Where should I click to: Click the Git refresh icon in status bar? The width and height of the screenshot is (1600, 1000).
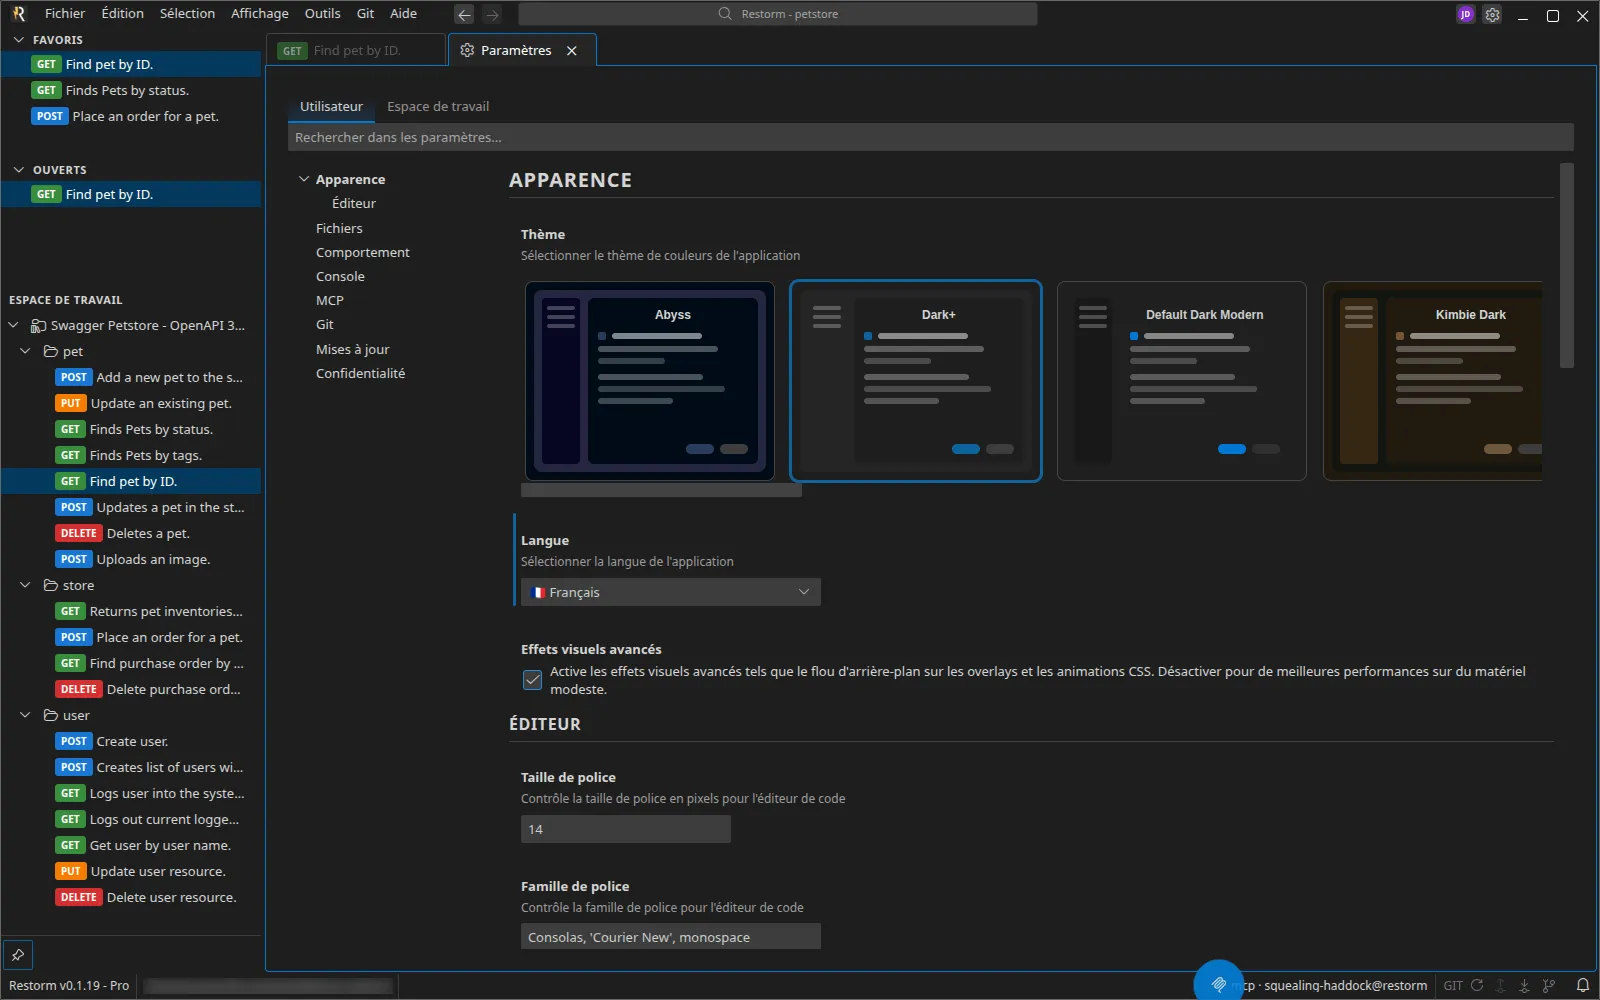tap(1477, 985)
